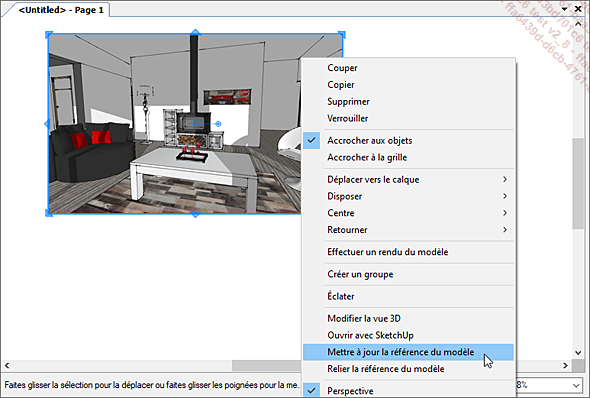Click the center rotation grip of the model
Image resolution: width=590 pixels, height=398 pixels.
click(195, 124)
